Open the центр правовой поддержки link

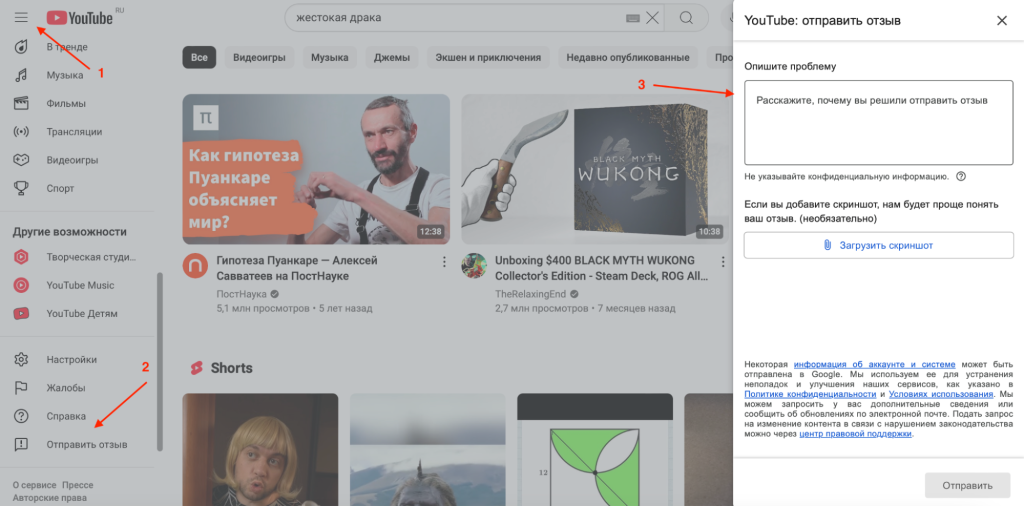tap(855, 434)
